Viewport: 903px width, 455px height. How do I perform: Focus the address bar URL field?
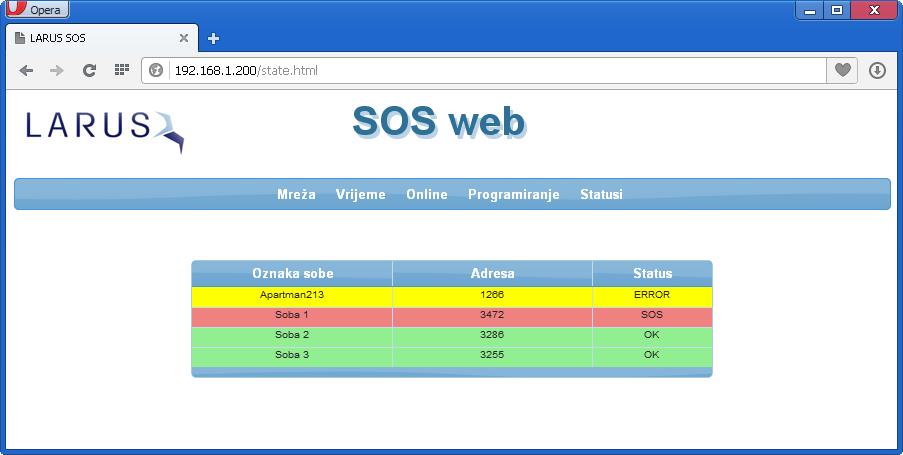[x=490, y=71]
